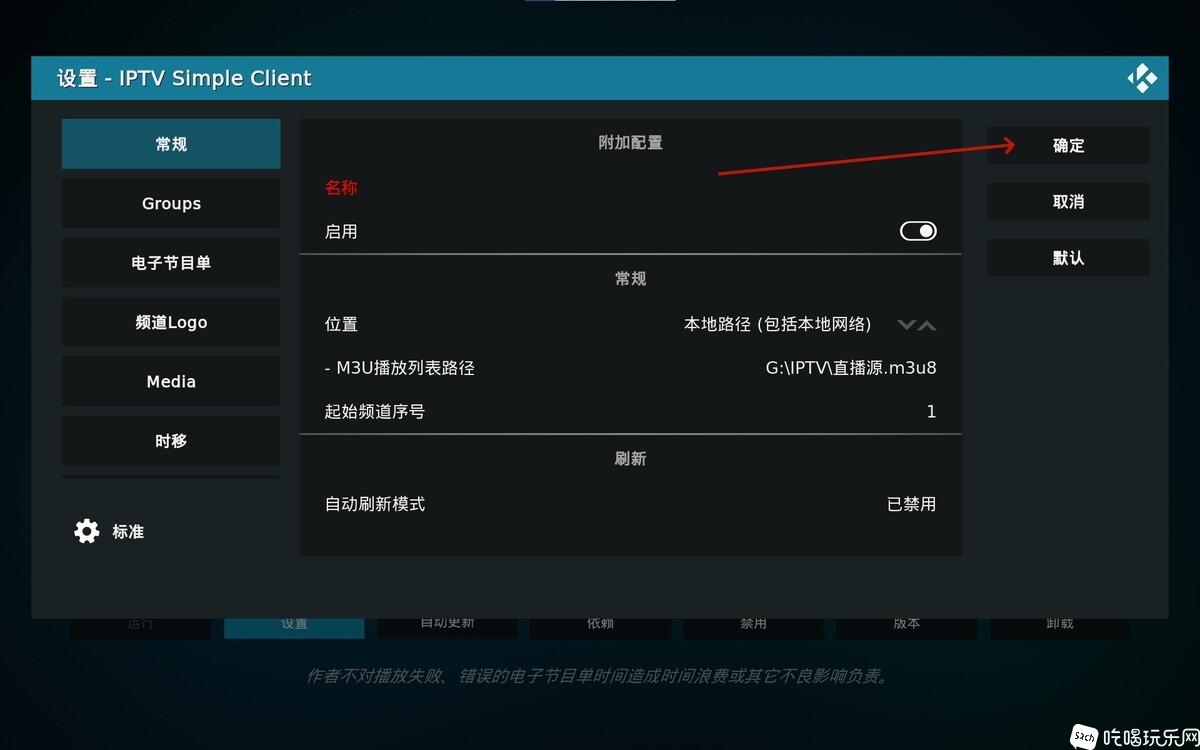This screenshot has height=750, width=1200.
Task: Open the 电子节目单 category
Action: 171,262
